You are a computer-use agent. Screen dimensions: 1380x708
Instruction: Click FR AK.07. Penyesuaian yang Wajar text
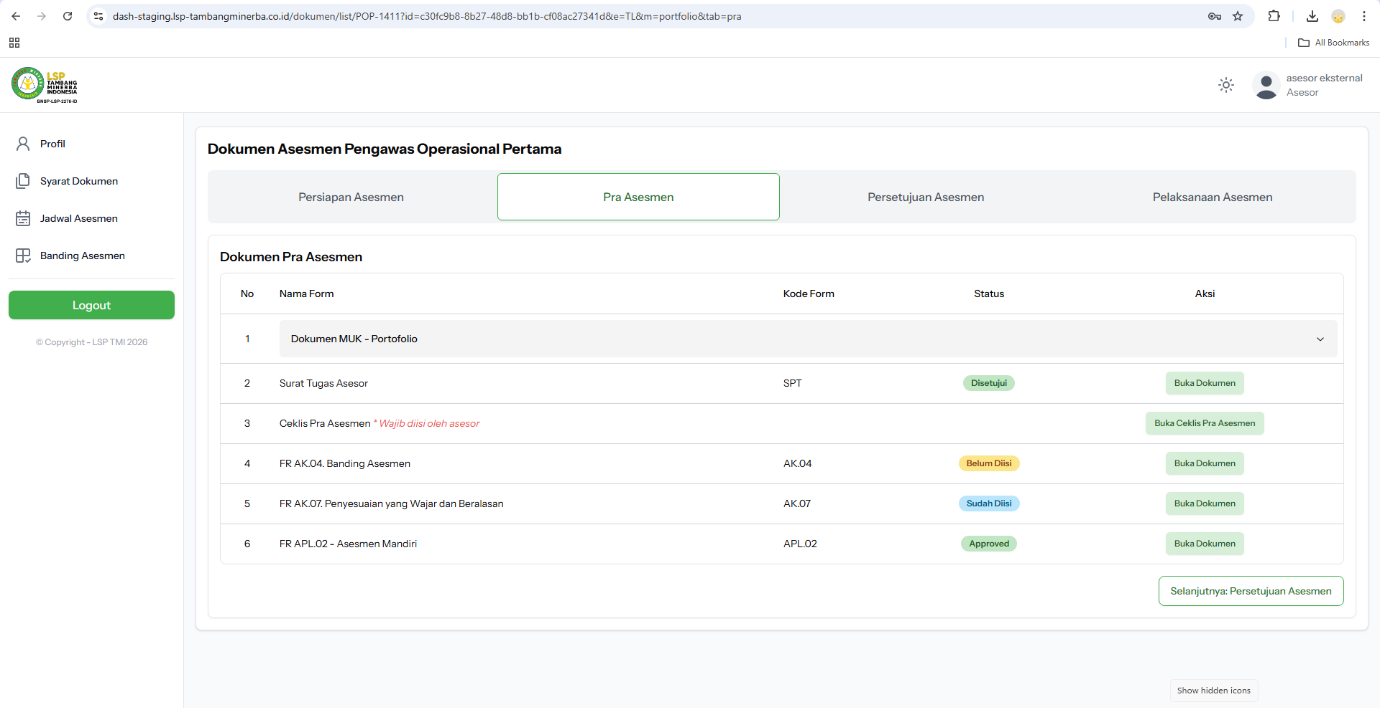(391, 503)
